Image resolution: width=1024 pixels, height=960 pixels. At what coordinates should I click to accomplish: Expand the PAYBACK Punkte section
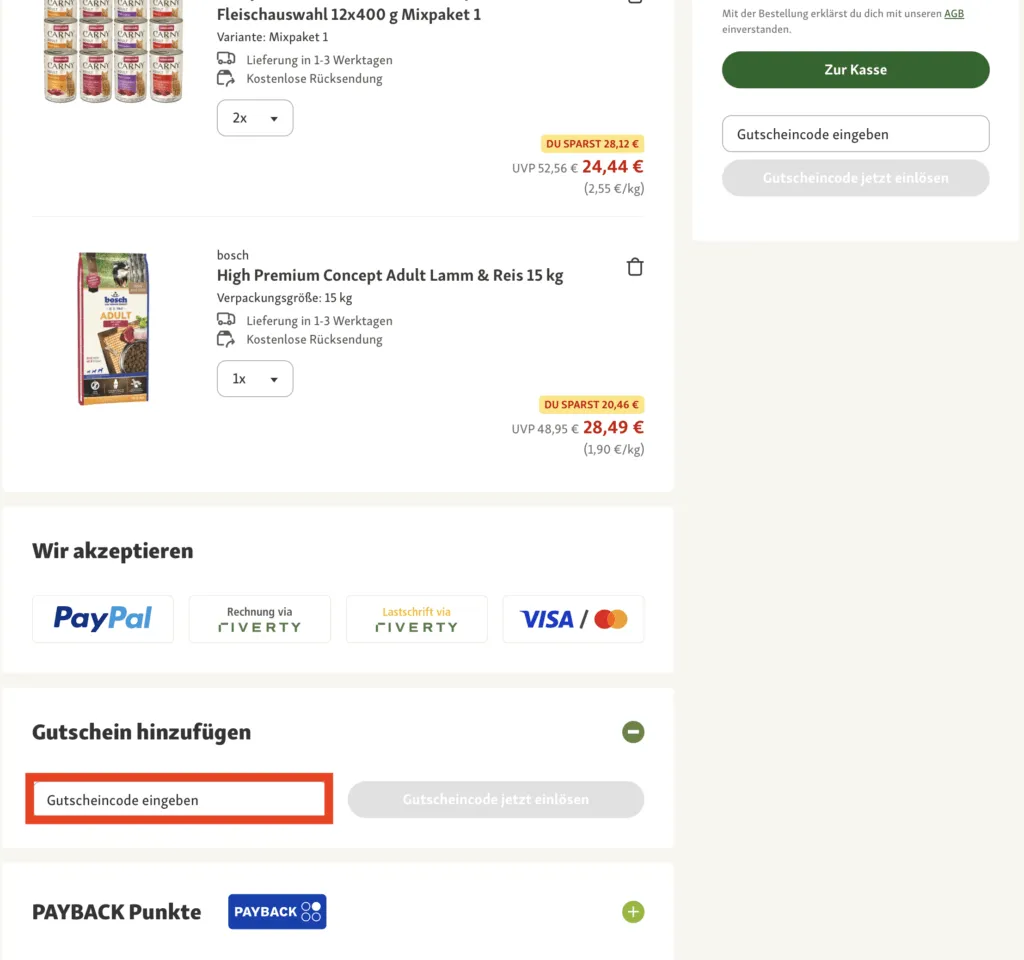click(633, 912)
